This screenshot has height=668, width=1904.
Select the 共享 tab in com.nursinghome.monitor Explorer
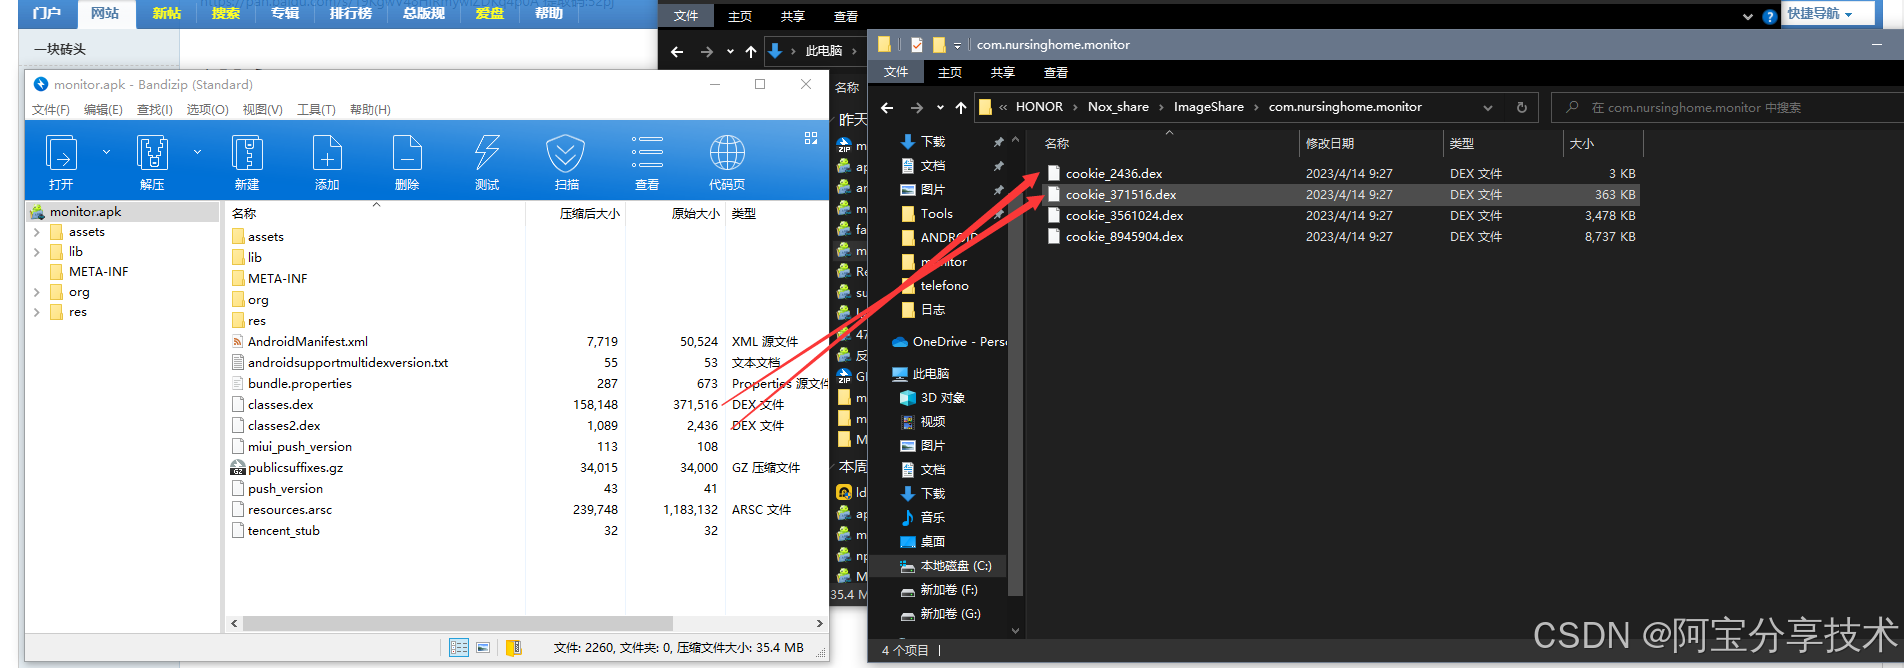1003,72
